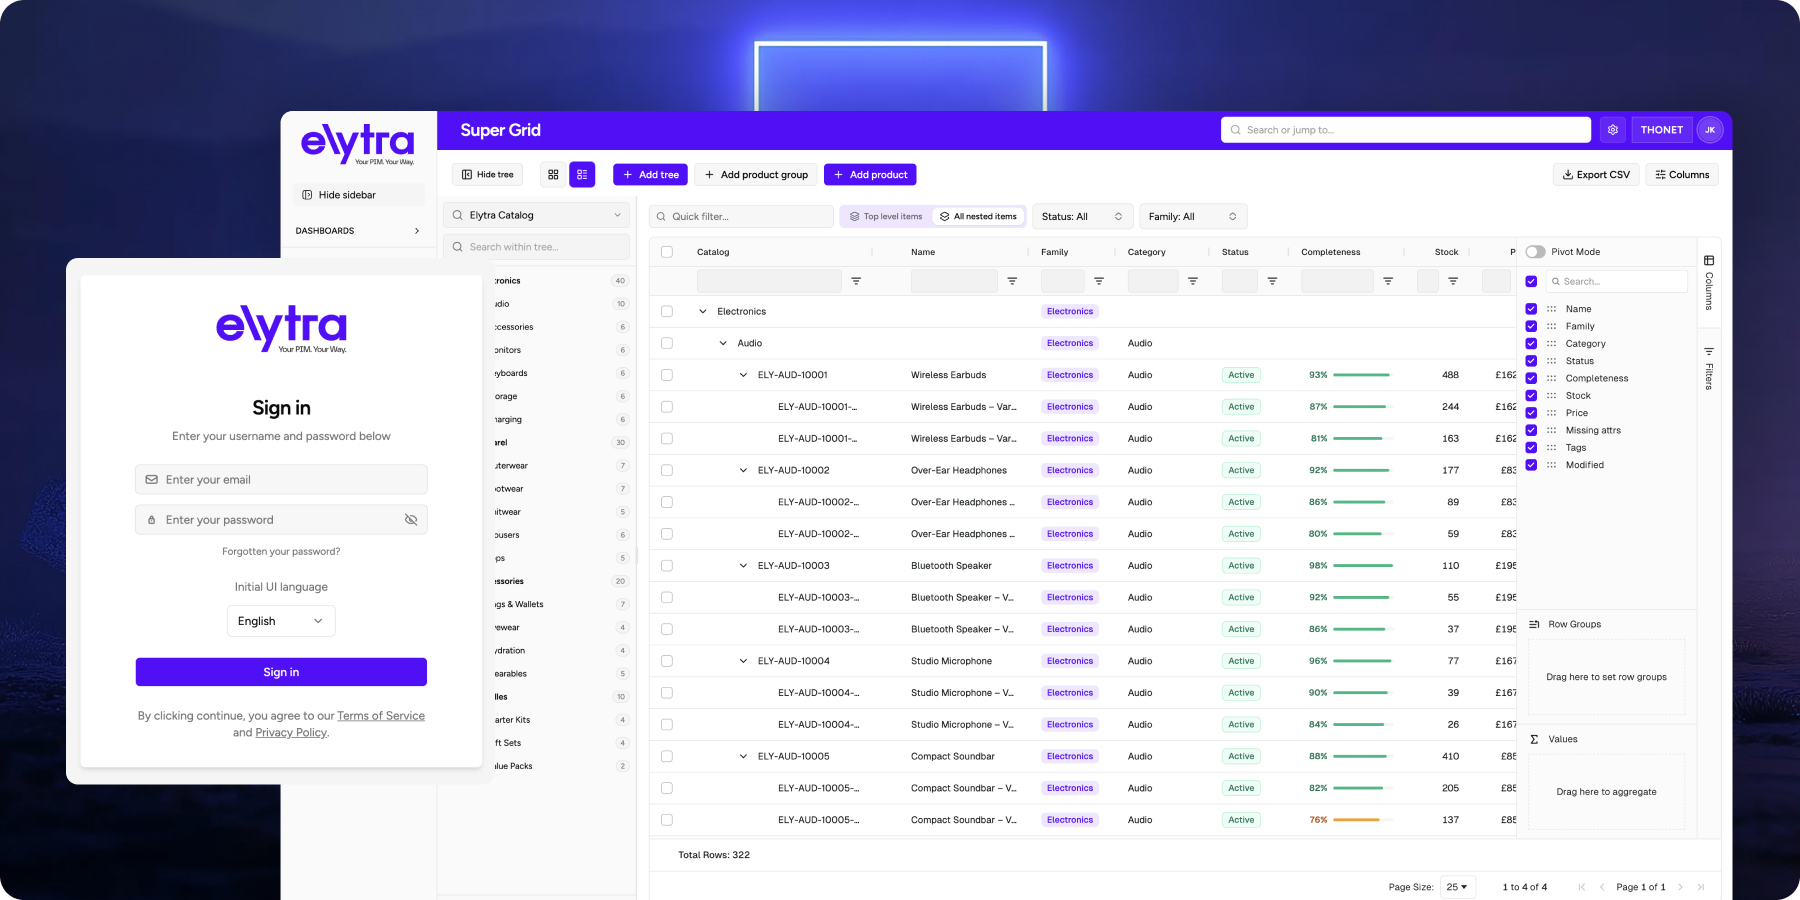Select the tree list view icon
Viewport: 1800px width, 900px height.
click(x=582, y=175)
